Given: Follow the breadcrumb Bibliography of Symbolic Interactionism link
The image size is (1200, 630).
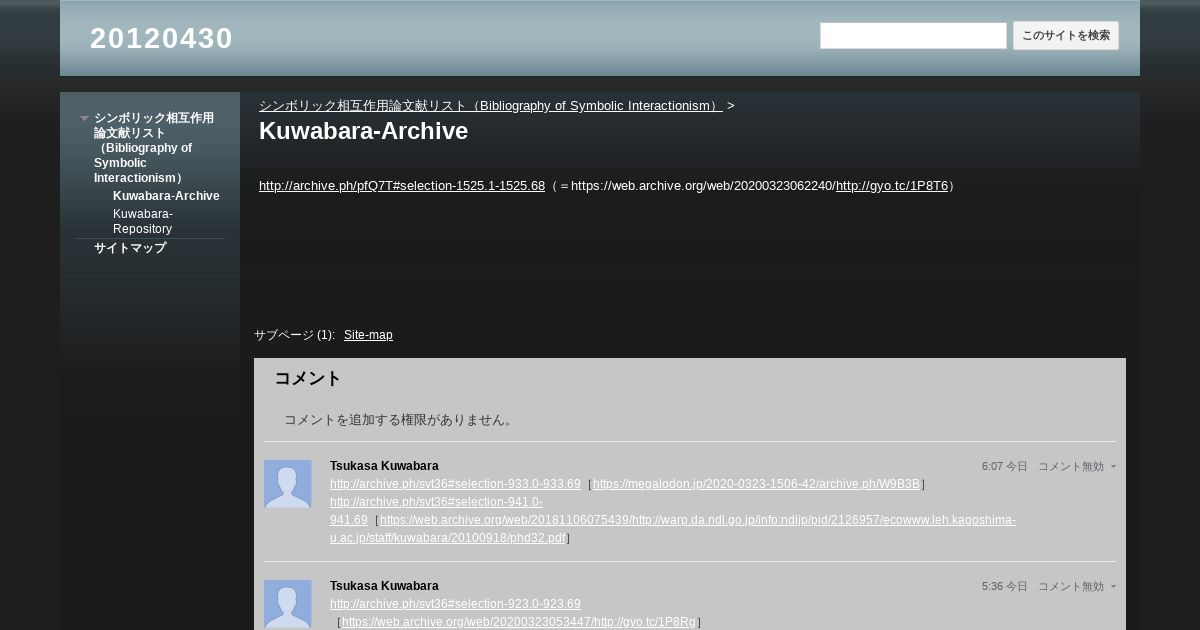Looking at the screenshot, I should (x=491, y=106).
